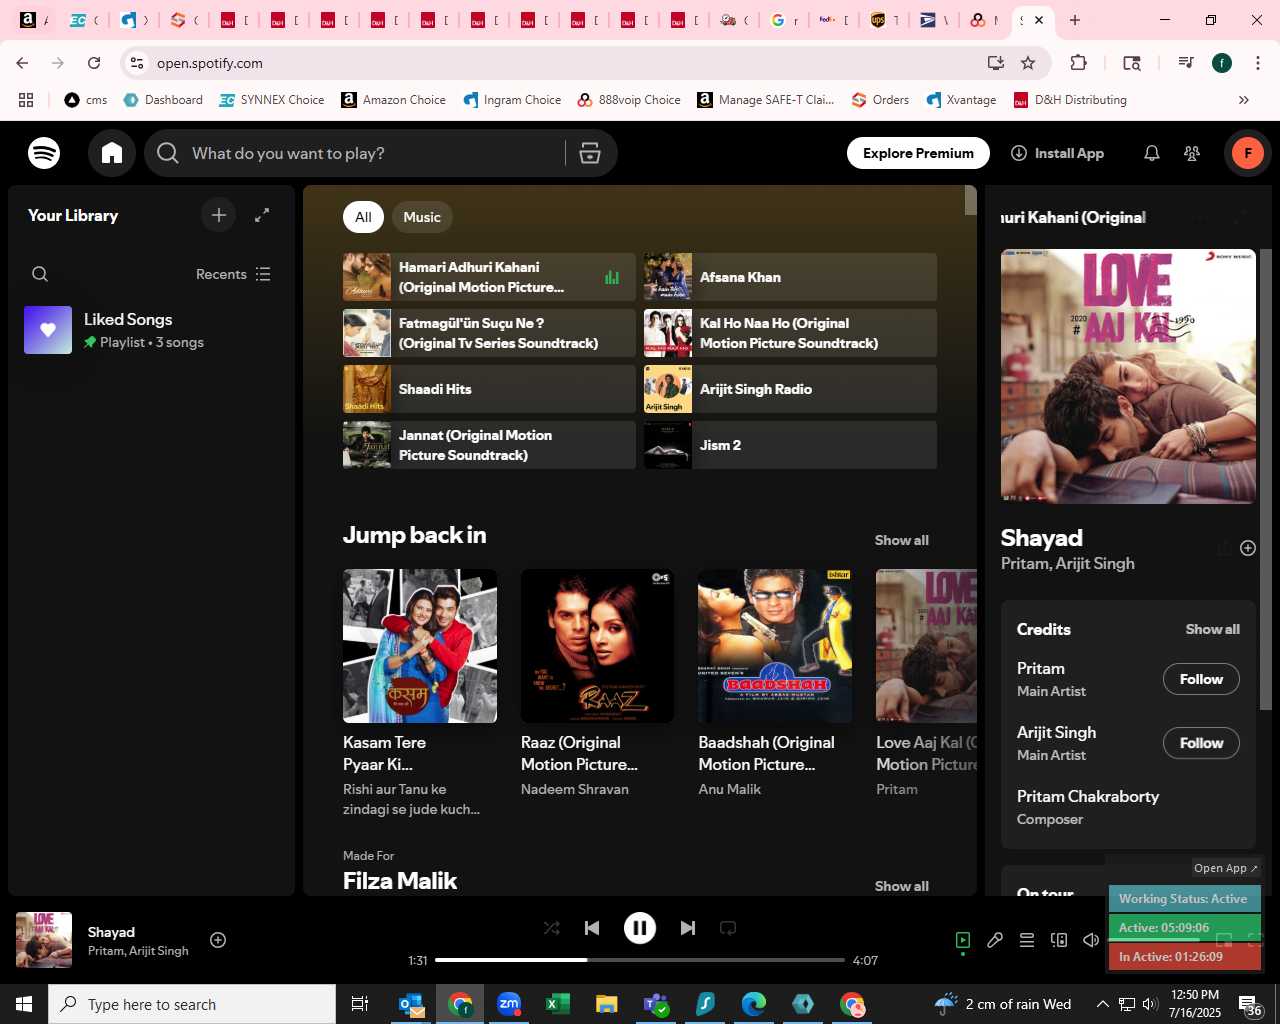
Task: Bookmark this tab star icon
Action: pyautogui.click(x=1028, y=63)
